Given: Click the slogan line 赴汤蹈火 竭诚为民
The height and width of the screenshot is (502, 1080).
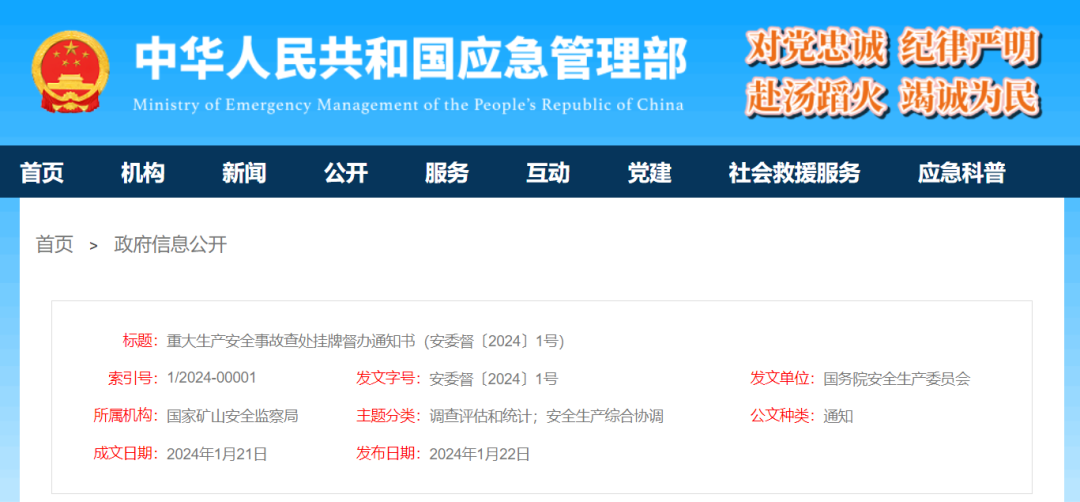Looking at the screenshot, I should (893, 98).
